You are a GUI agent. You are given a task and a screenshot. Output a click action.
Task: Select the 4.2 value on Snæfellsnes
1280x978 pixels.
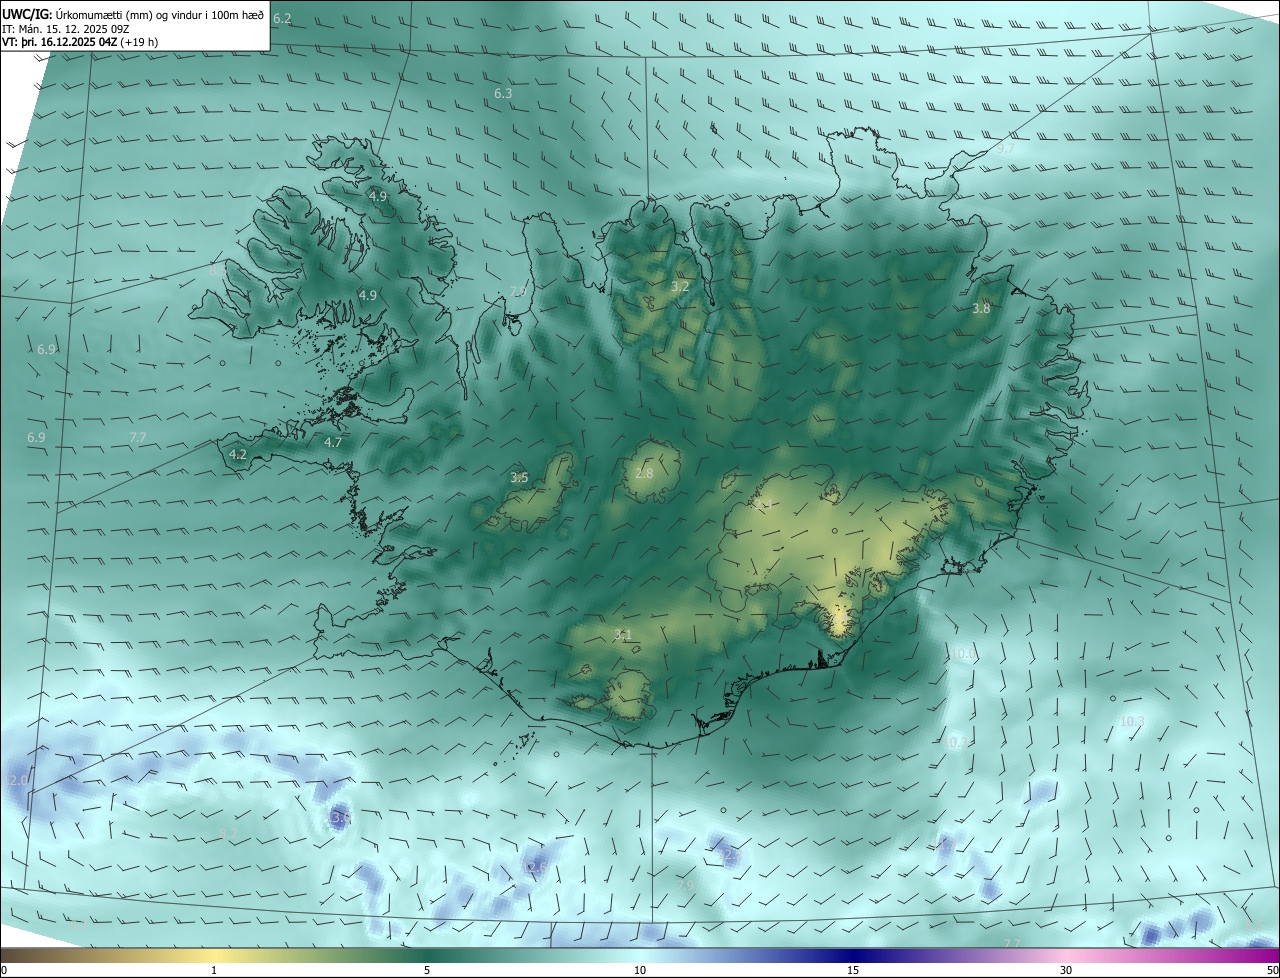click(x=238, y=454)
